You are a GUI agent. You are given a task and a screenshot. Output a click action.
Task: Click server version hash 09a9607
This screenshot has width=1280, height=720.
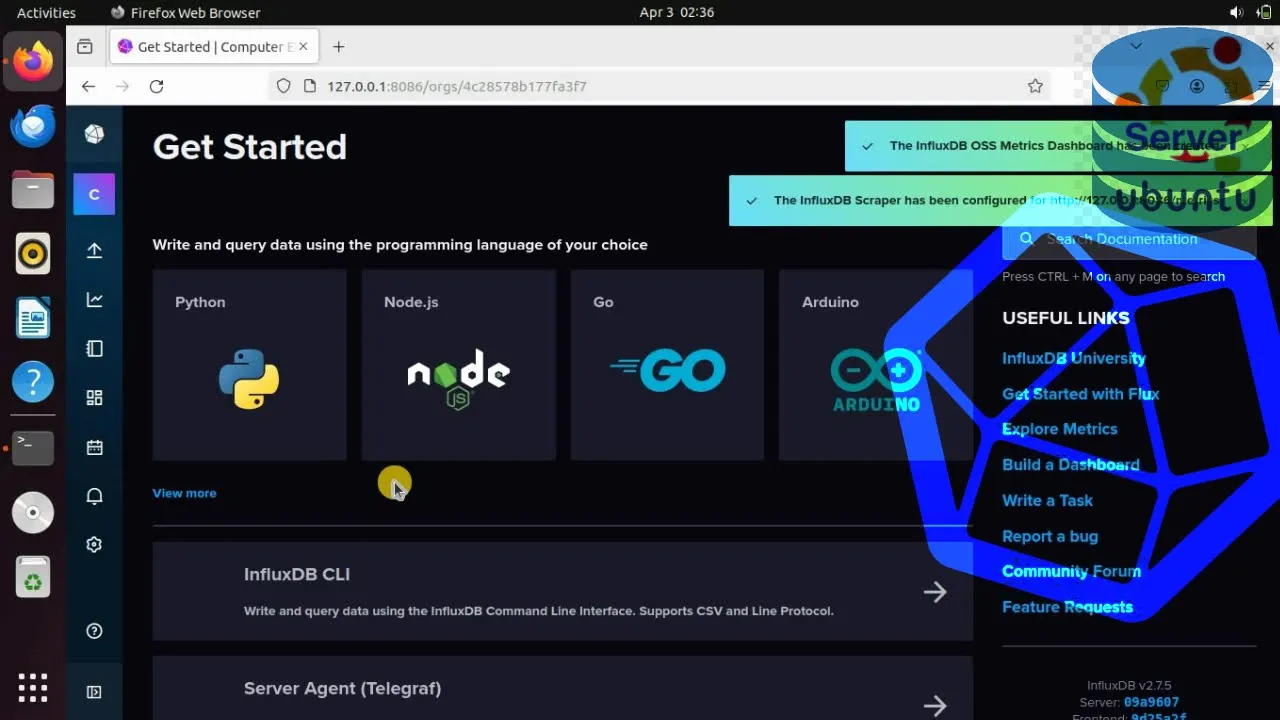1151,703
